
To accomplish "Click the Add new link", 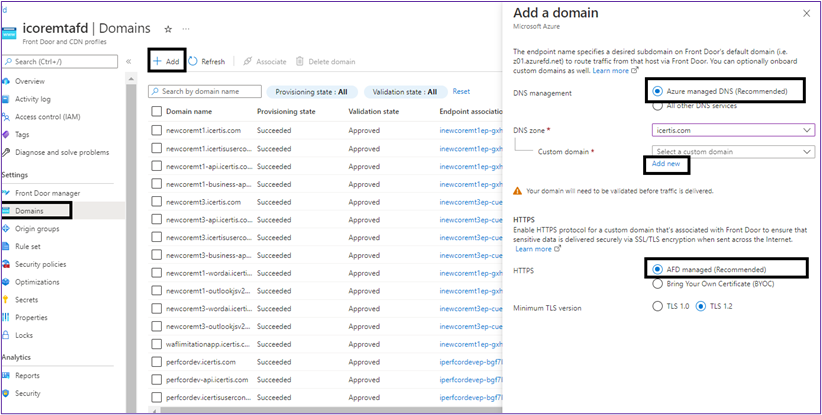I will pyautogui.click(x=665, y=163).
